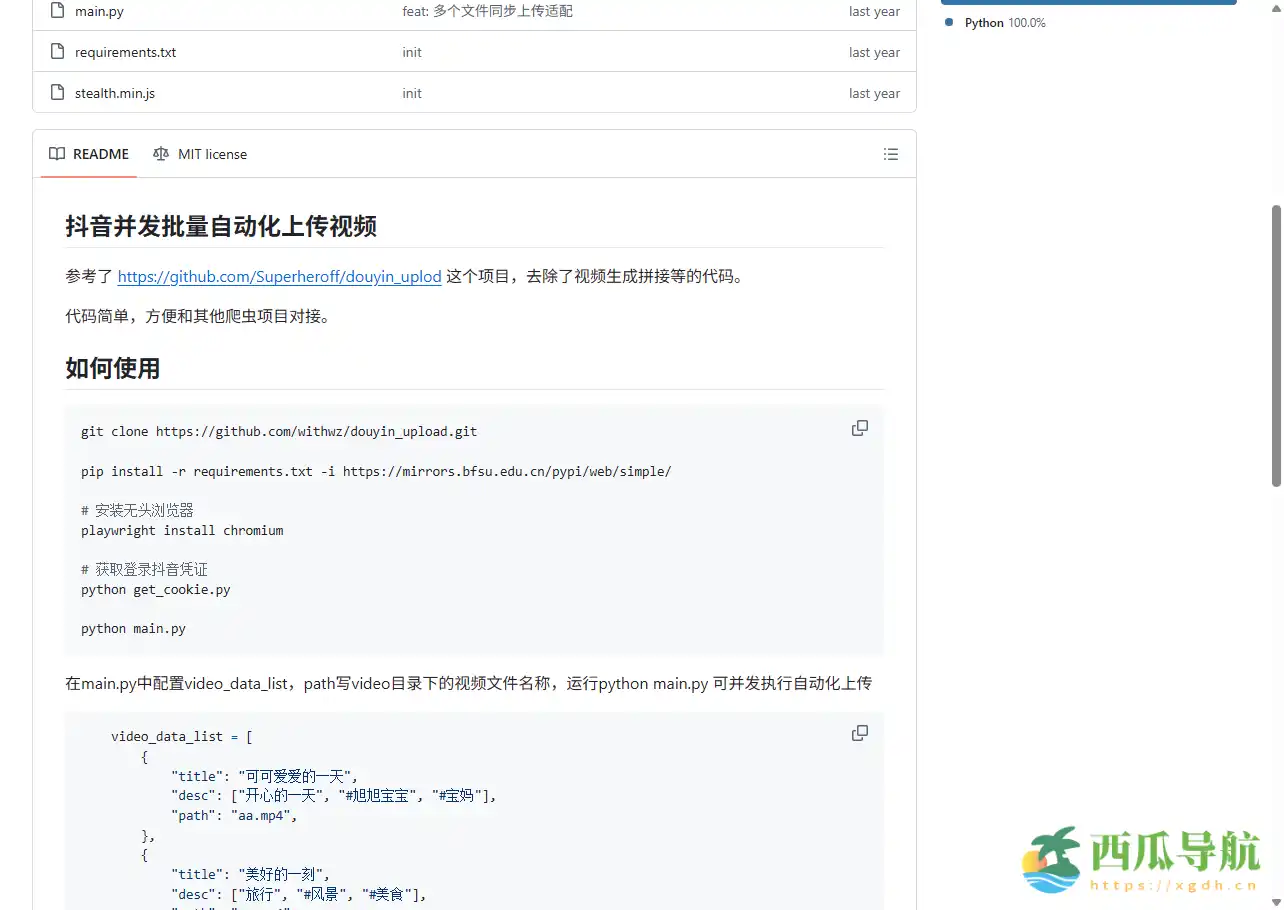1284x910 pixels.
Task: Open the MIT license tab
Action: 212,153
